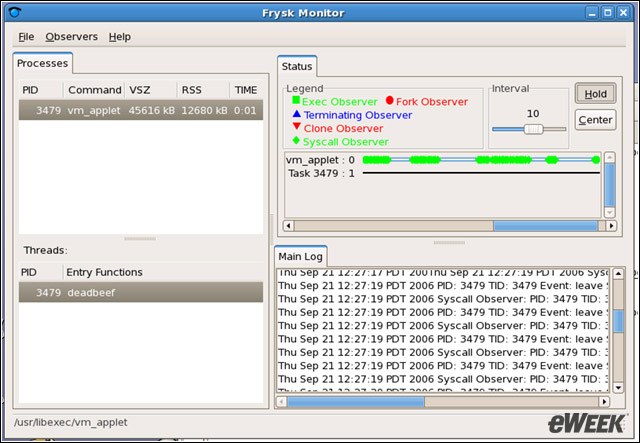The height and width of the screenshot is (443, 640).
Task: Click the green Exec Observer square icon
Action: point(296,100)
